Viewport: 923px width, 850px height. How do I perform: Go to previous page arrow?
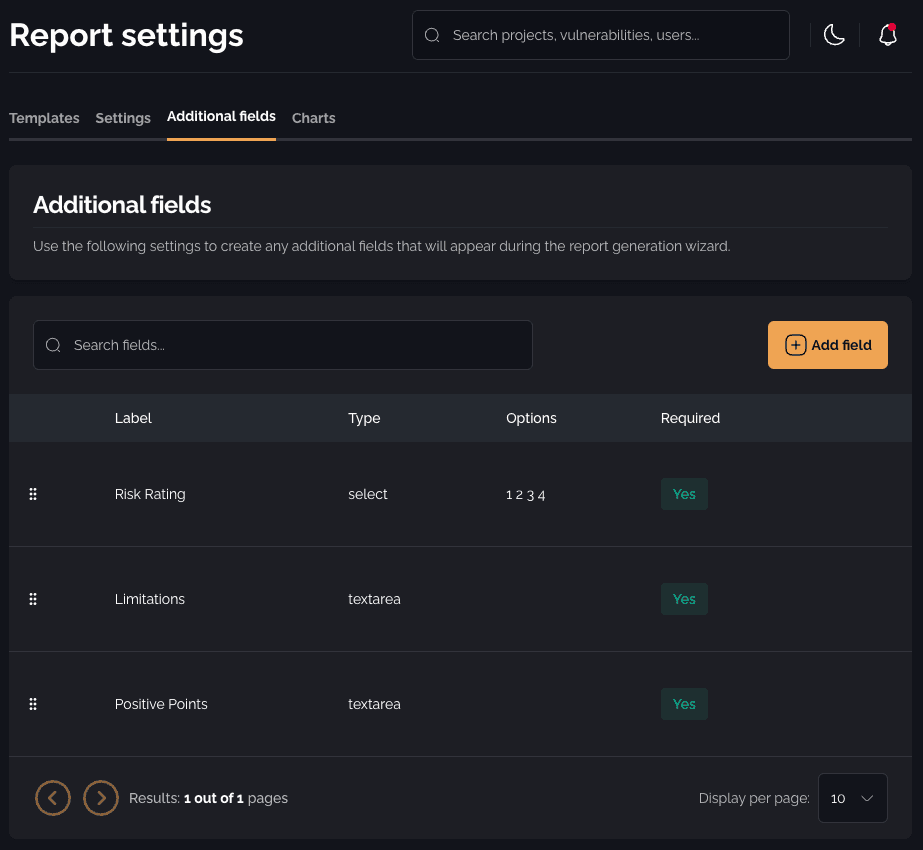[x=53, y=798]
